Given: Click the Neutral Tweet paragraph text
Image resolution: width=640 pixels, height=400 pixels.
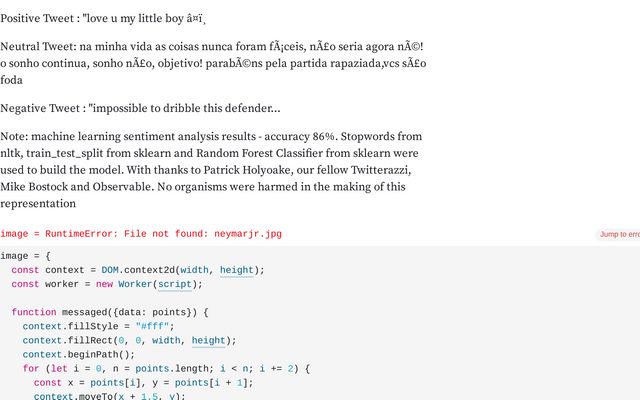Looking at the screenshot, I should coord(213,63).
